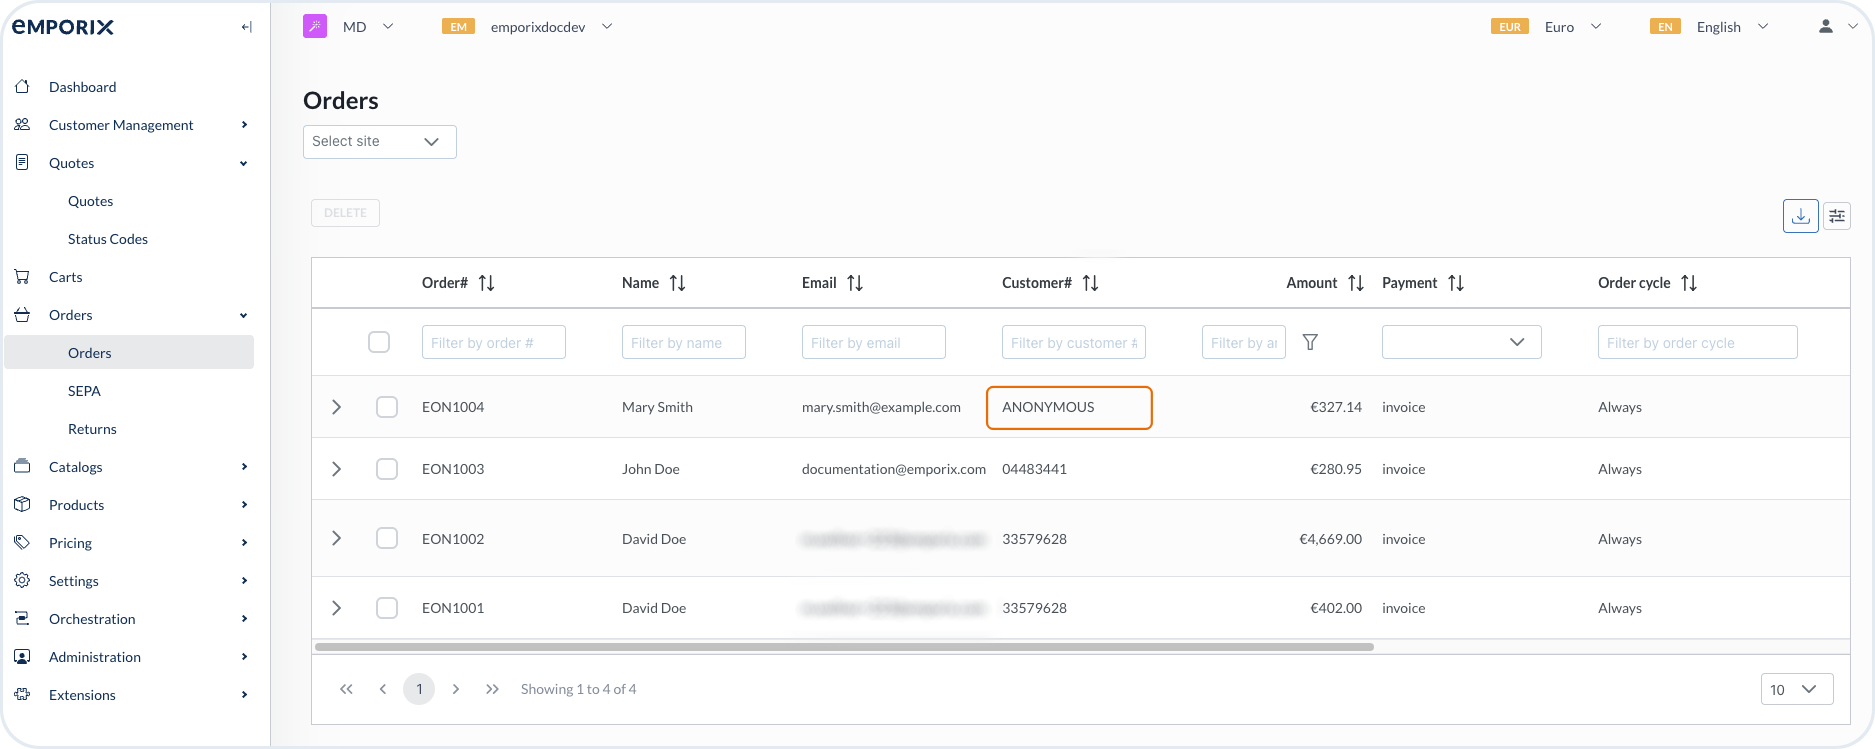Click the download export icon
This screenshot has width=1875, height=749.
[1800, 216]
